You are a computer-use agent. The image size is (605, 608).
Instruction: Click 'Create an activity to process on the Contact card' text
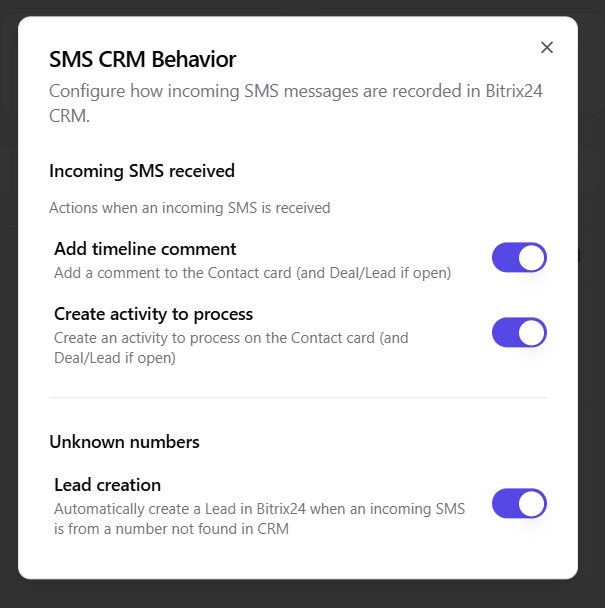point(231,338)
